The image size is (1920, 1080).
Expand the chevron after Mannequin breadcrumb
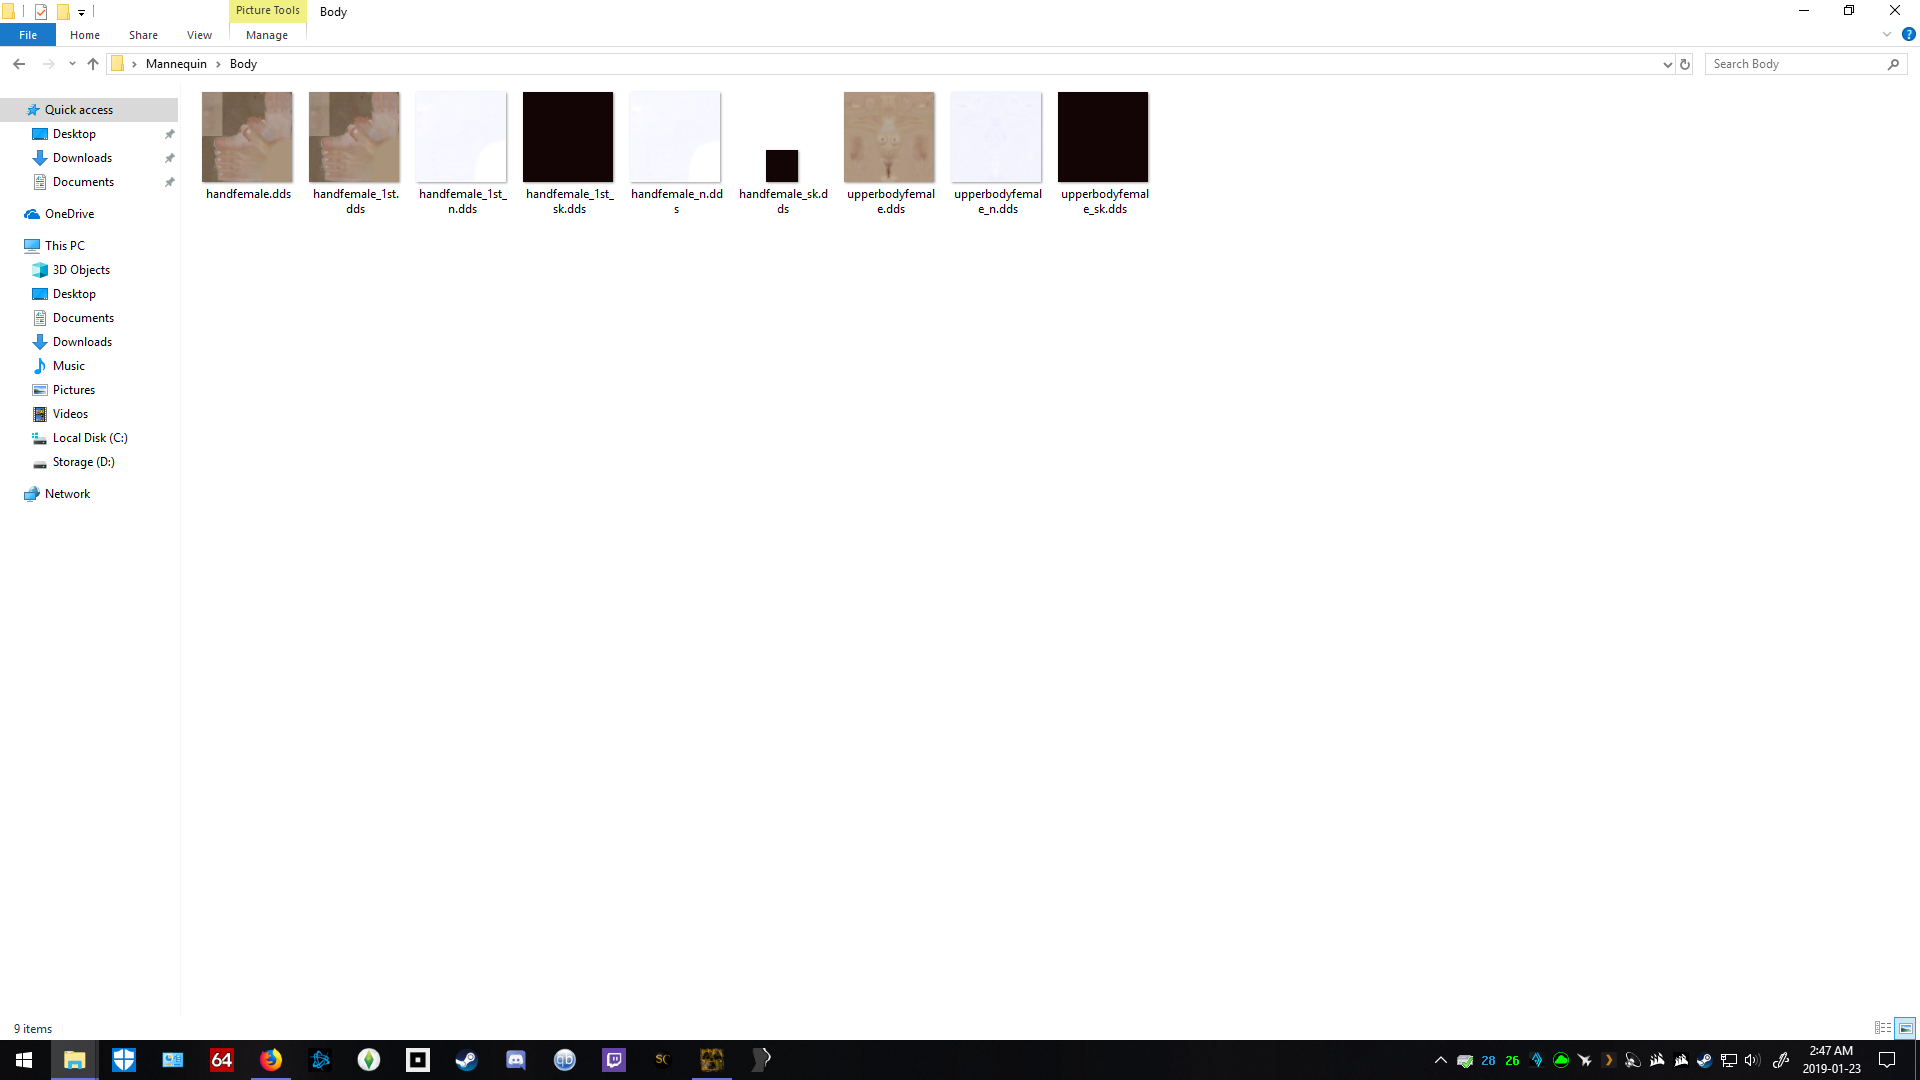(218, 64)
